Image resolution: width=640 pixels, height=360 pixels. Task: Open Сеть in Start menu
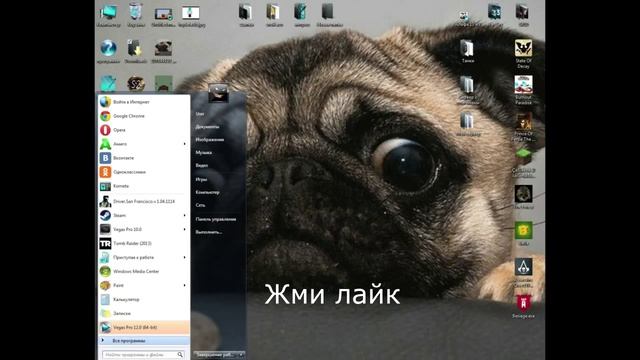(200, 205)
